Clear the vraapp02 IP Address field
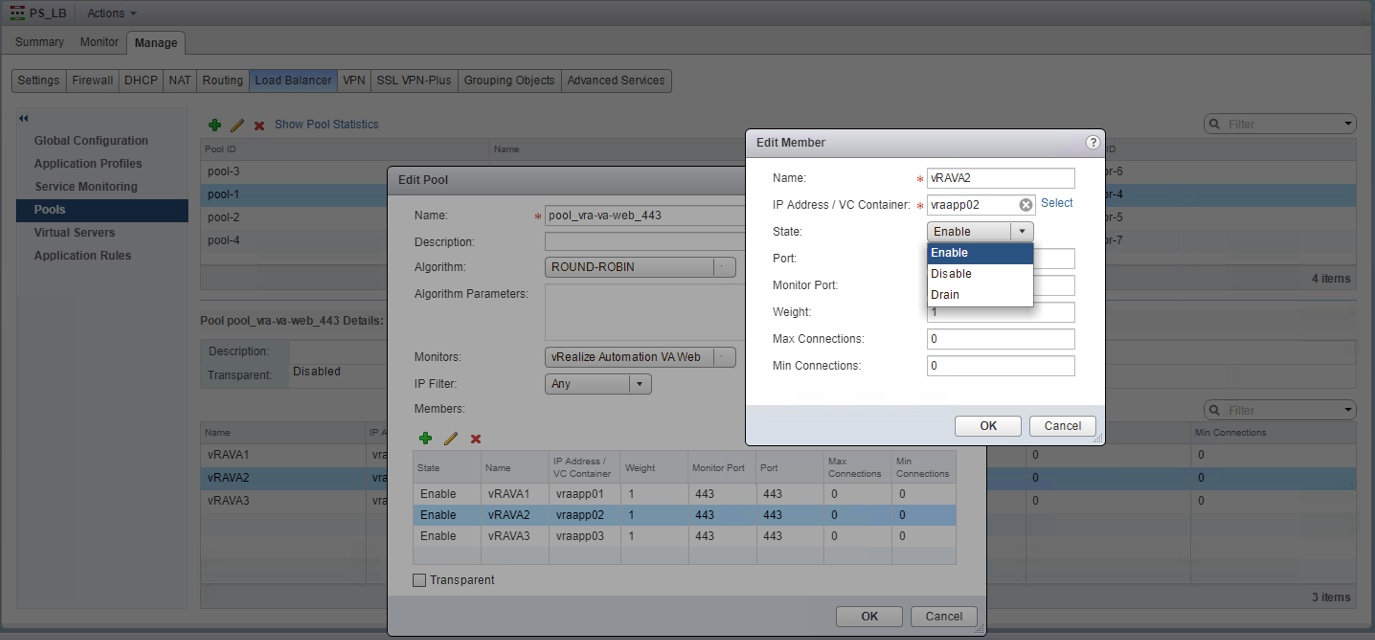The image size is (1375, 640). point(1026,204)
